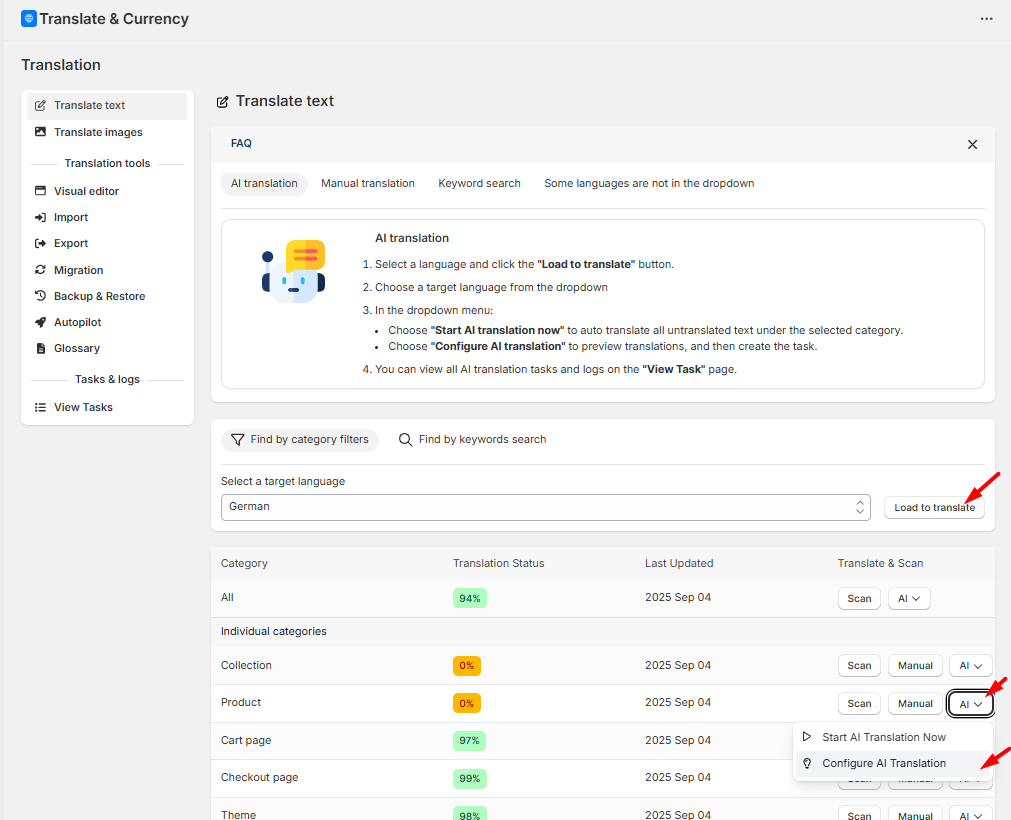The width and height of the screenshot is (1011, 820).
Task: Expand the AI dropdown for Collection row
Action: coord(970,666)
